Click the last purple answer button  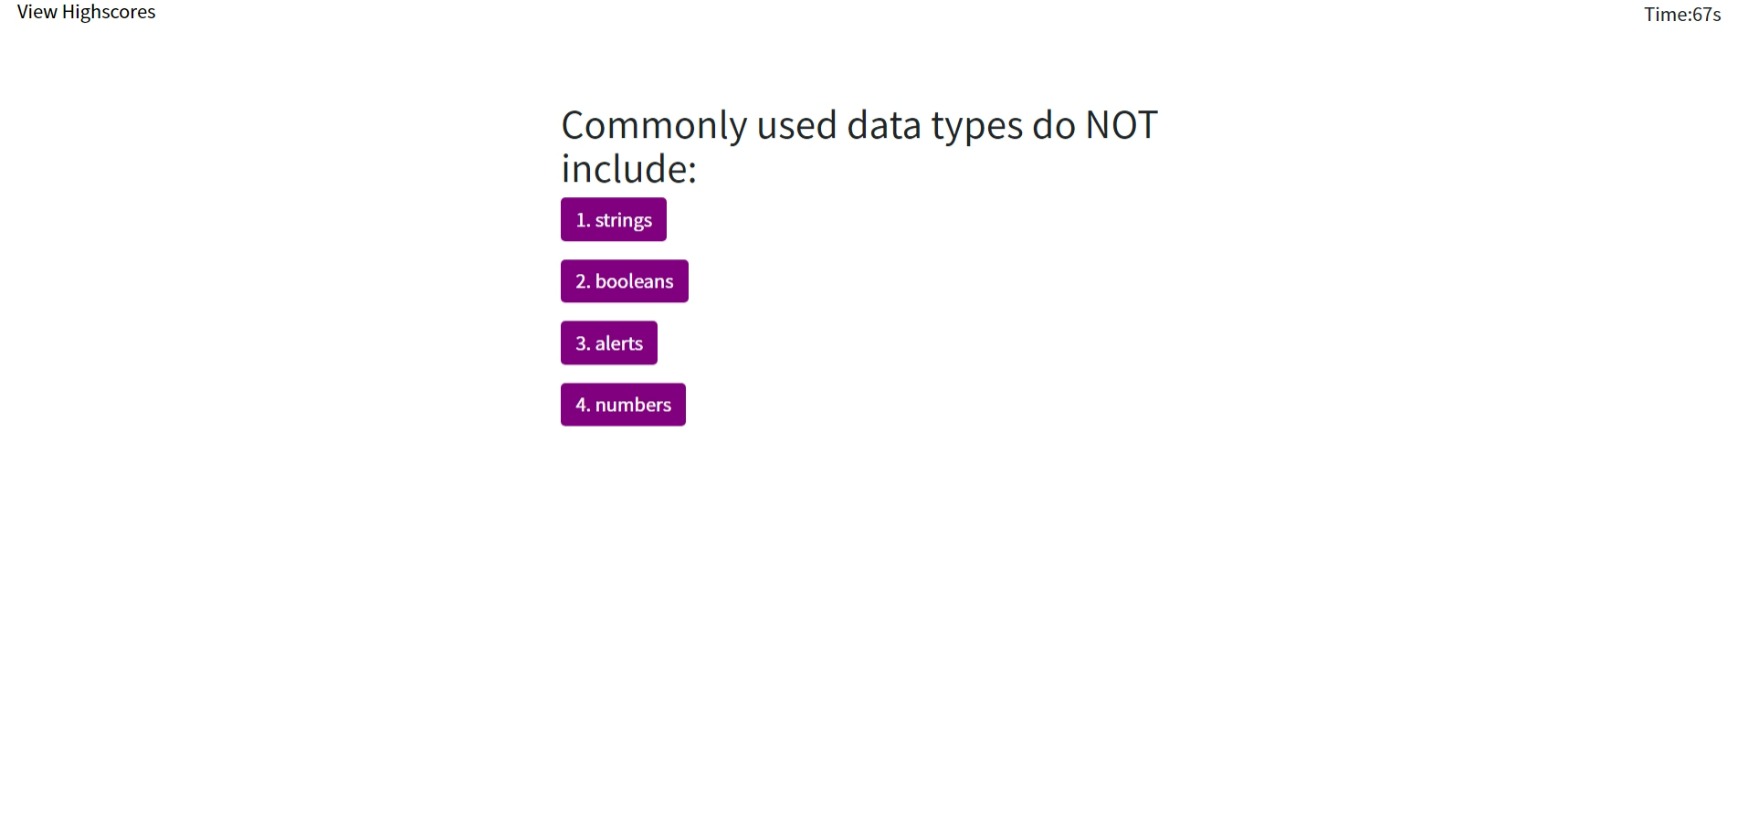(622, 404)
